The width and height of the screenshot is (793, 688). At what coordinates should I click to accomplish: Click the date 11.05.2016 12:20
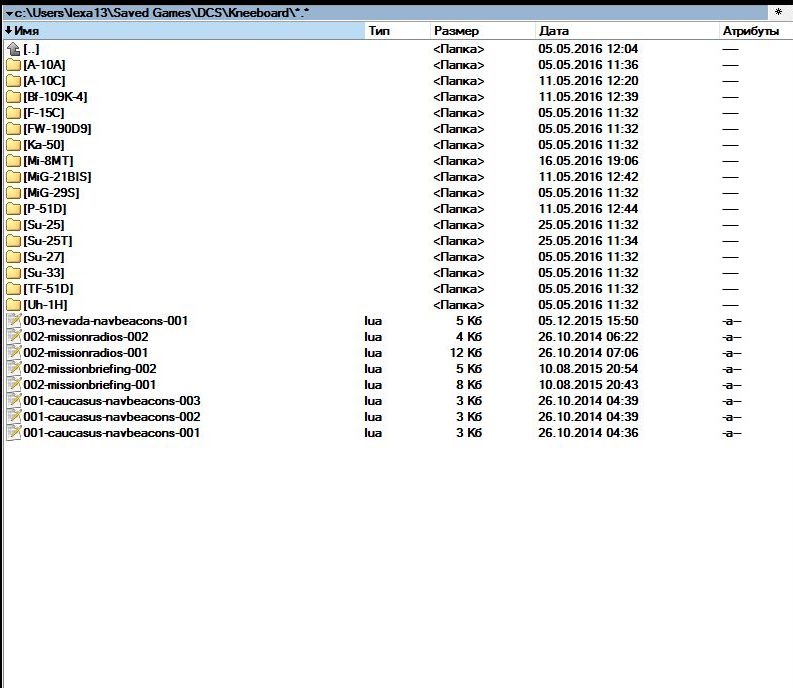(588, 81)
